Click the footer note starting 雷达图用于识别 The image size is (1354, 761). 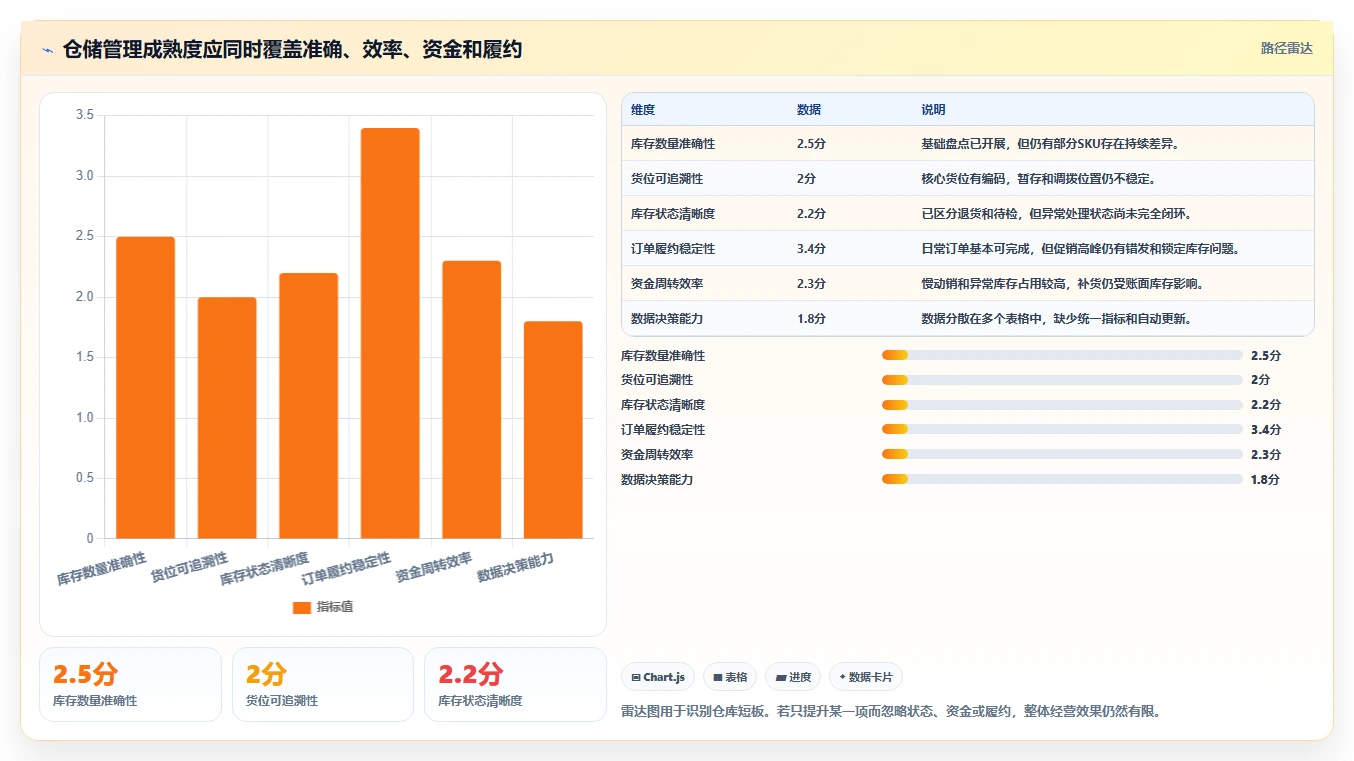[x=890, y=712]
